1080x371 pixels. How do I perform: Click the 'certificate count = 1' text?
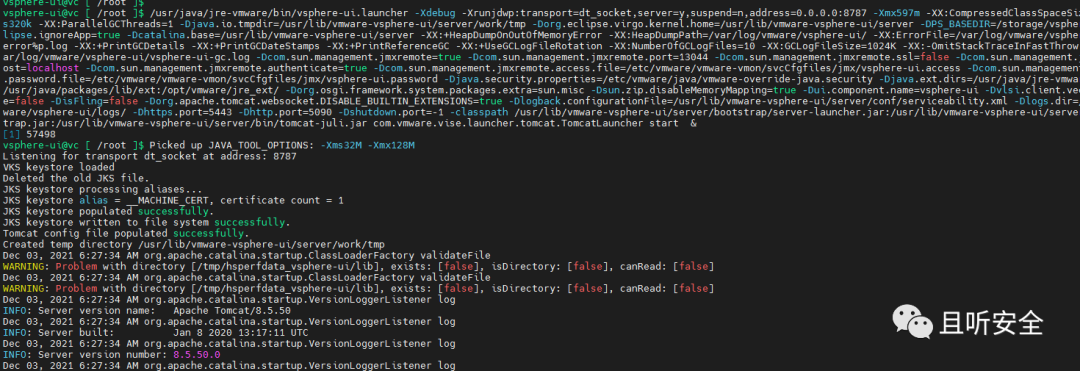click(x=282, y=200)
